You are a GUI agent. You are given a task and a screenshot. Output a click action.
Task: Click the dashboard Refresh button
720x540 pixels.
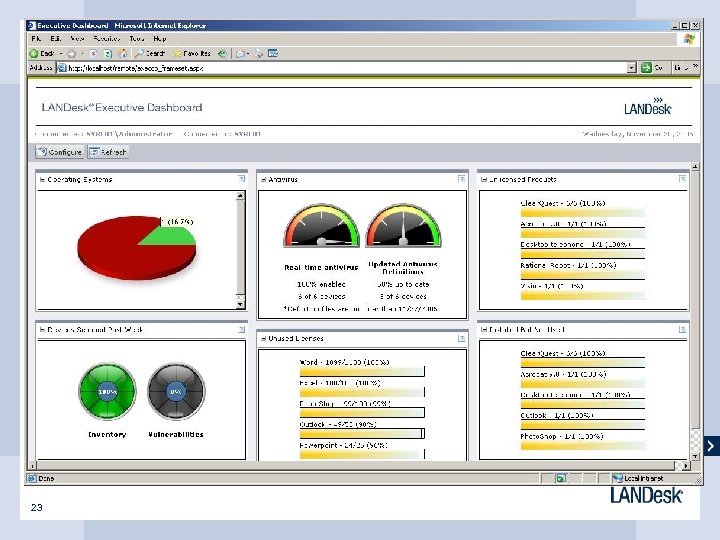pos(108,152)
